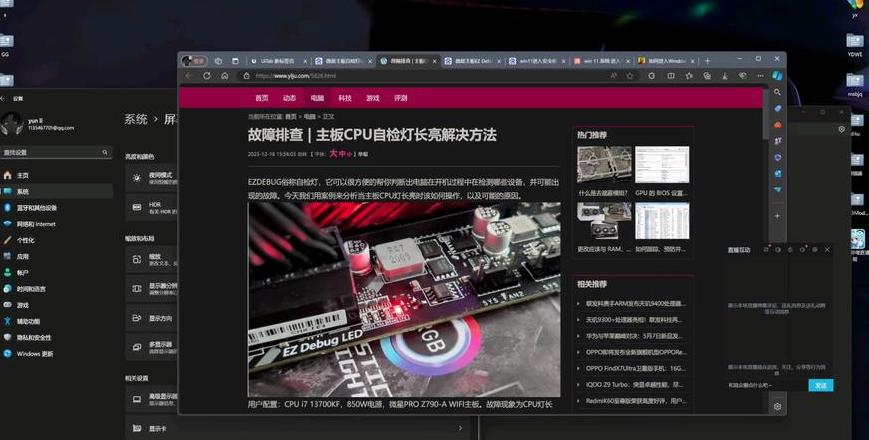Open 电脑 in the site navigation
Viewport: 869px width, 440px height.
(x=317, y=98)
